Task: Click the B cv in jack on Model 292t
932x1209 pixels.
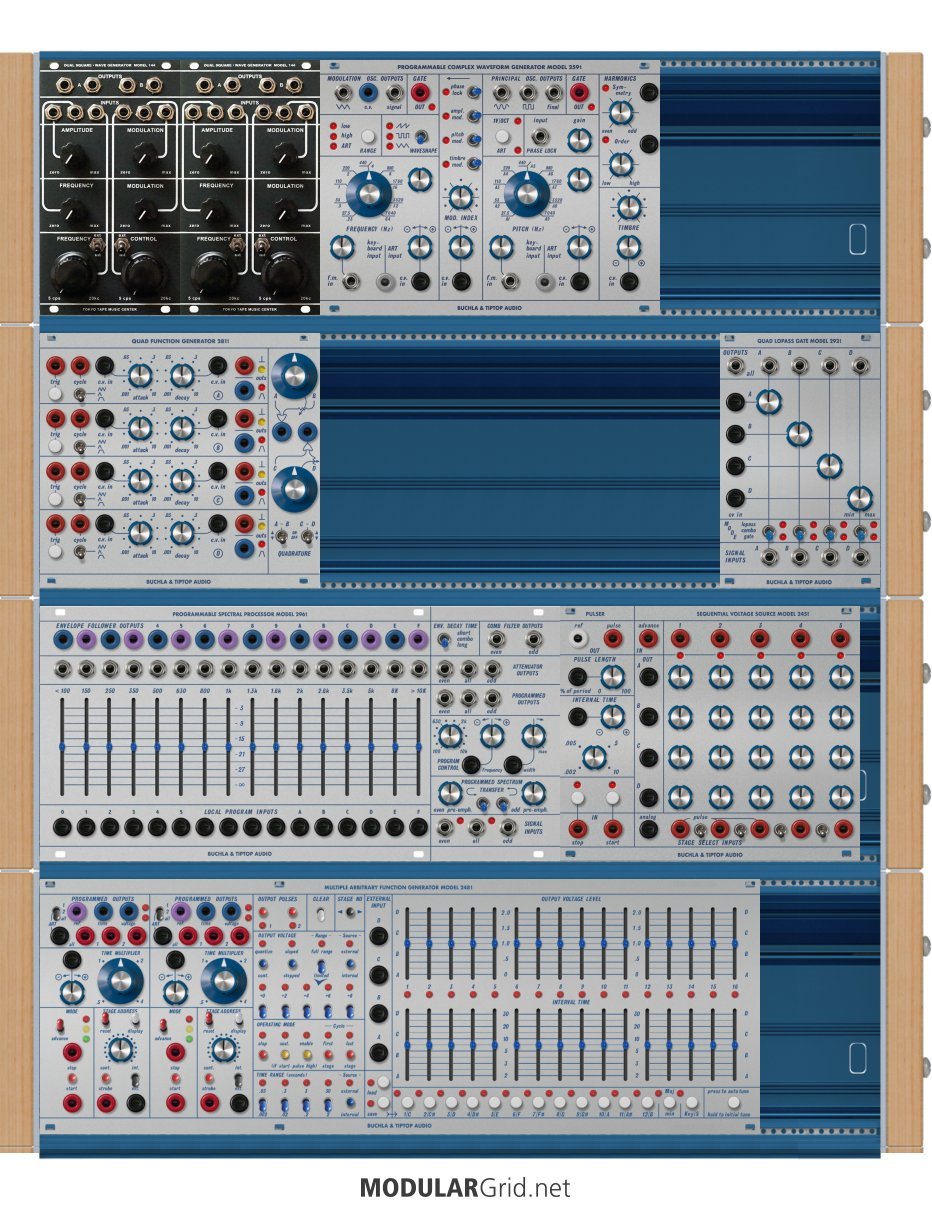Action: [736, 434]
